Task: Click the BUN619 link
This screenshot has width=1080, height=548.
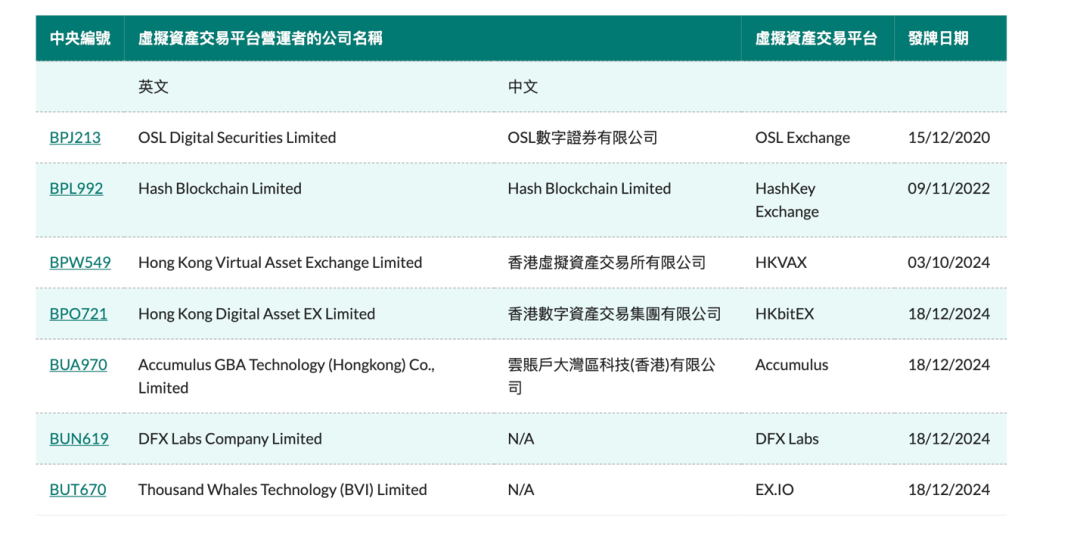Action: (x=79, y=439)
